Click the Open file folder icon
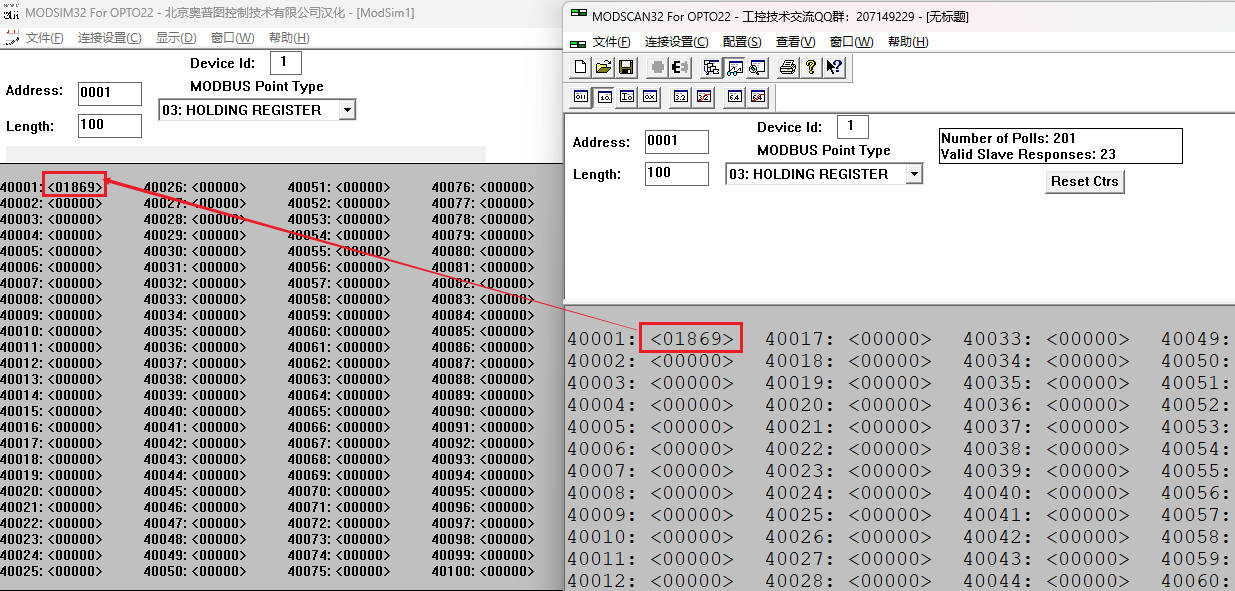The height and width of the screenshot is (591, 1235). (603, 67)
